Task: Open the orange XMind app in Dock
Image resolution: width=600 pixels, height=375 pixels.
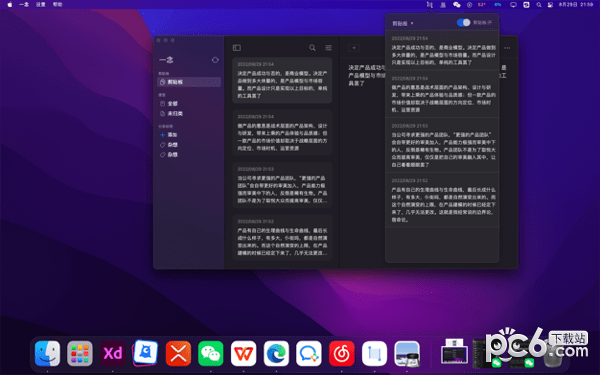Action: 178,353
